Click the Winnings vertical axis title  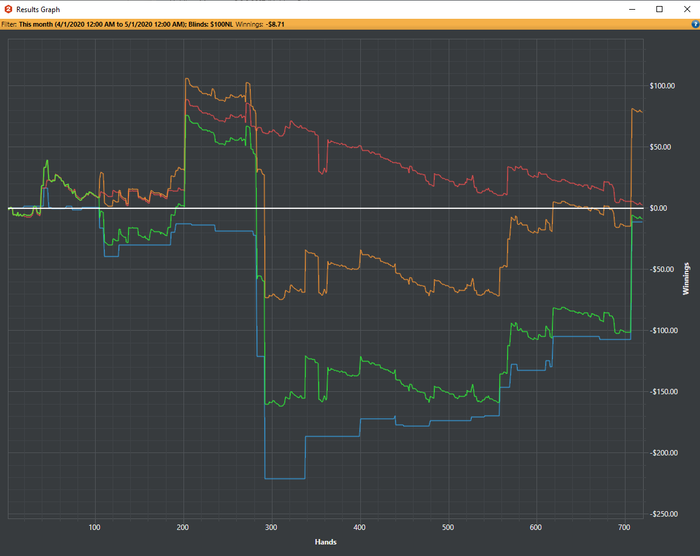tap(686, 279)
